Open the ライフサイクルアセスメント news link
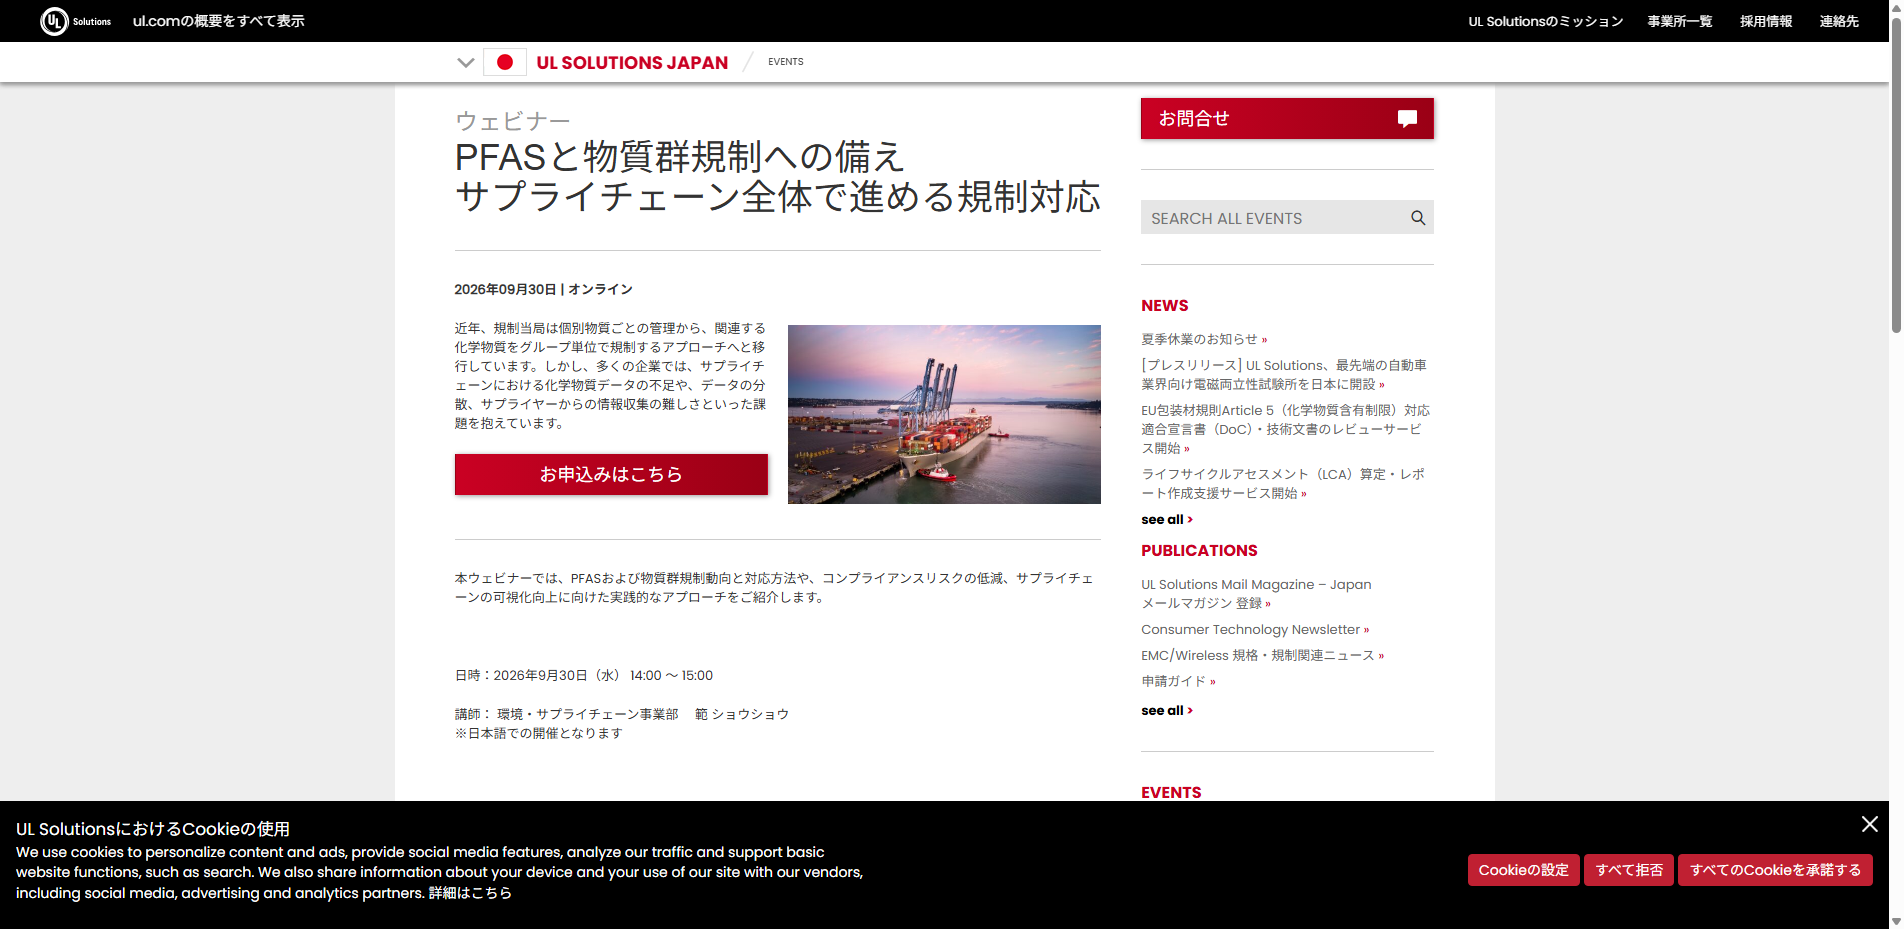 point(1283,484)
